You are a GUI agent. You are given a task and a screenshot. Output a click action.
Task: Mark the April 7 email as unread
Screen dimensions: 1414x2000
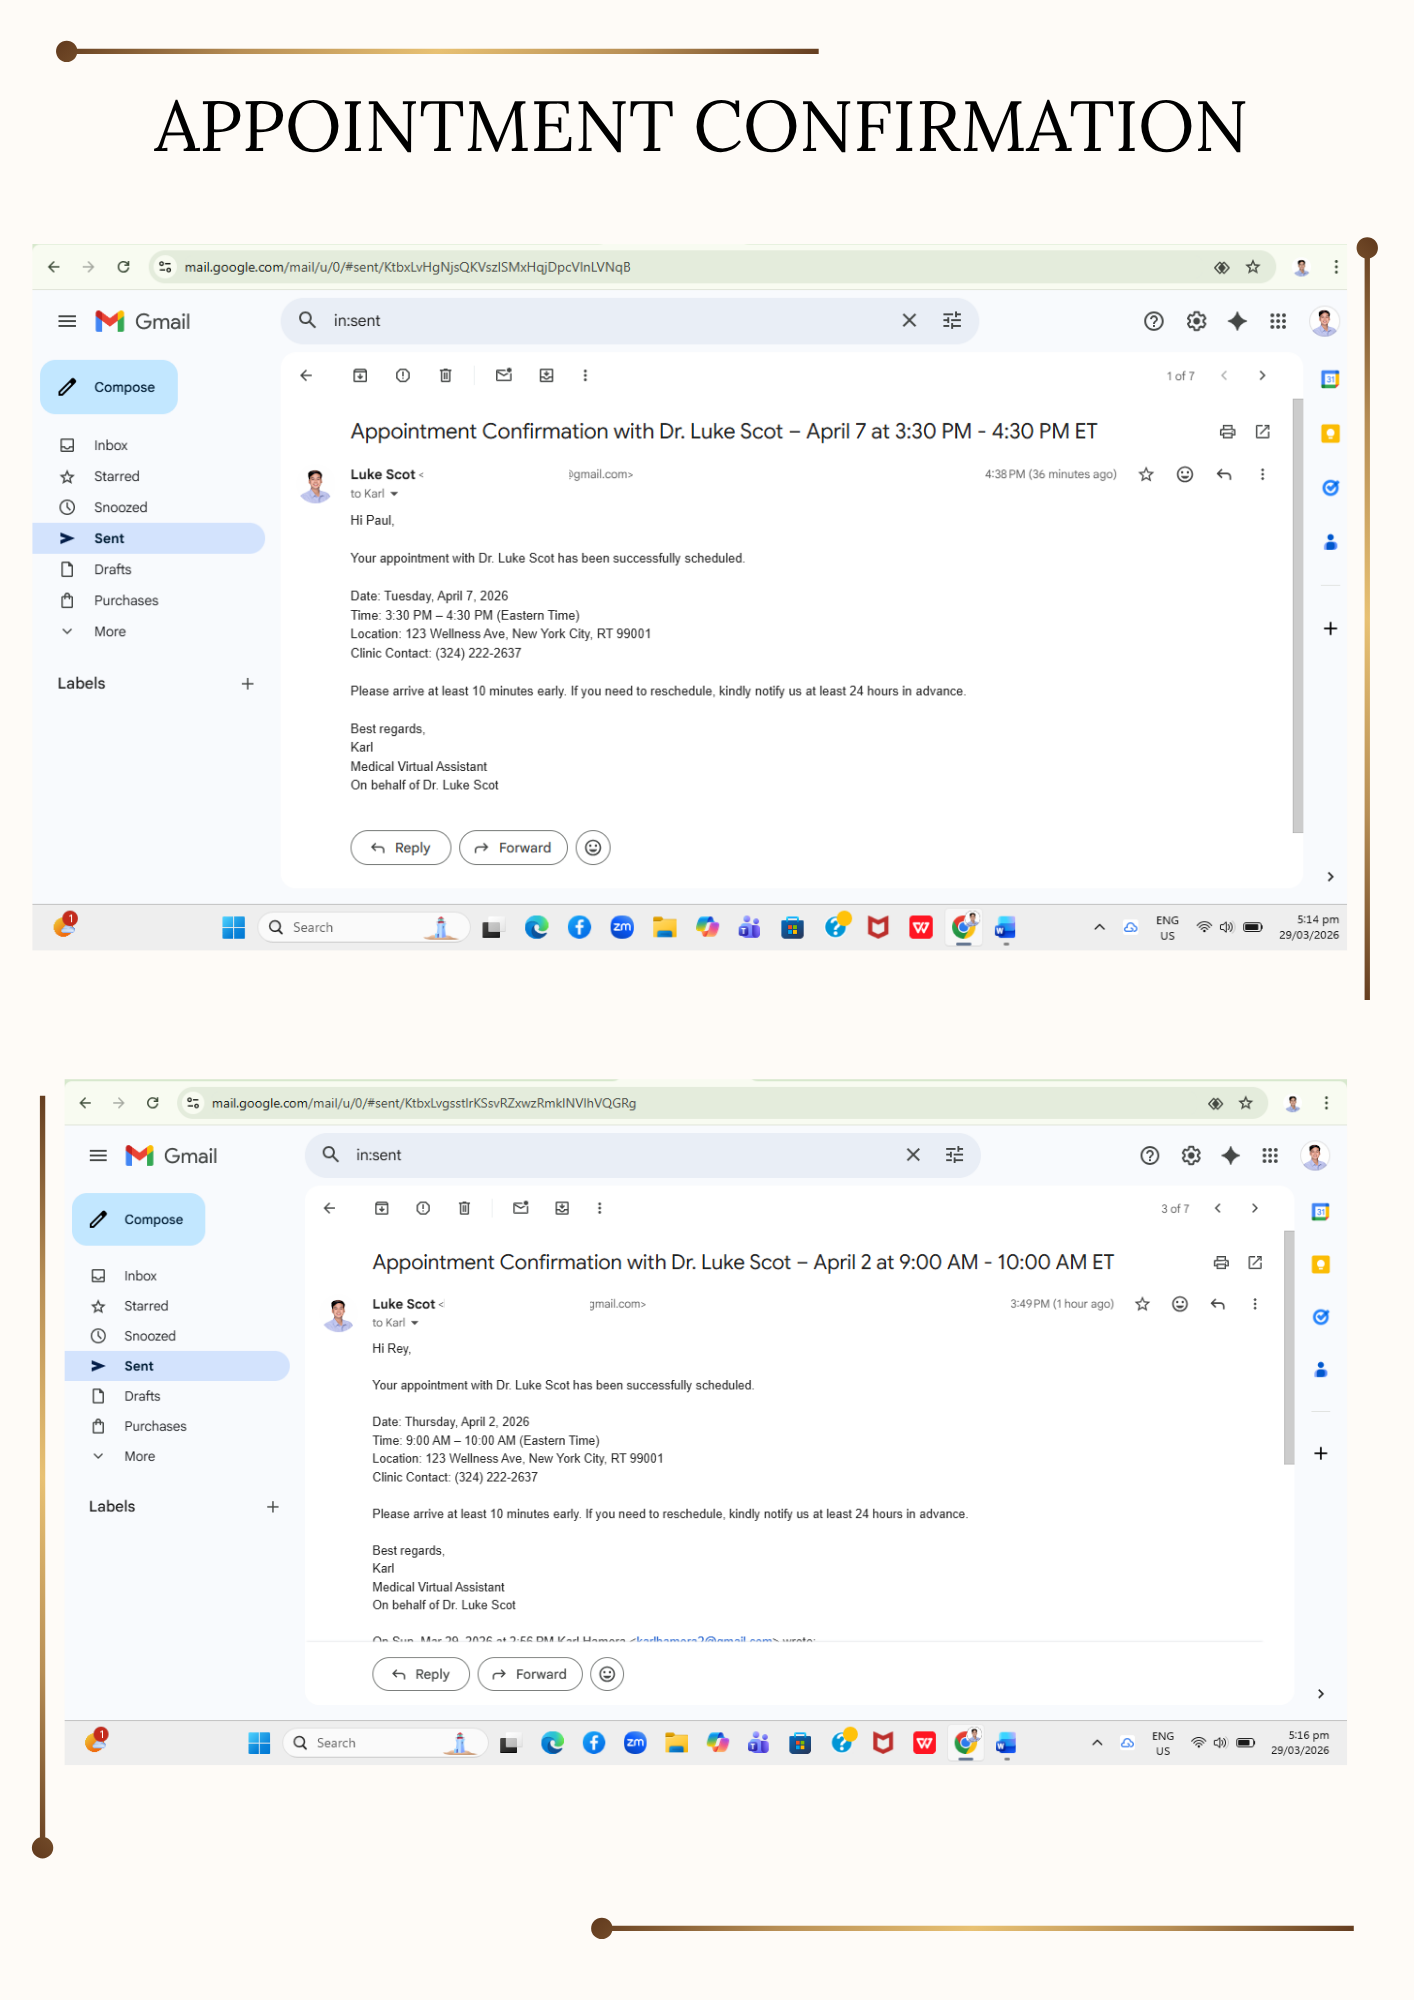(x=504, y=375)
